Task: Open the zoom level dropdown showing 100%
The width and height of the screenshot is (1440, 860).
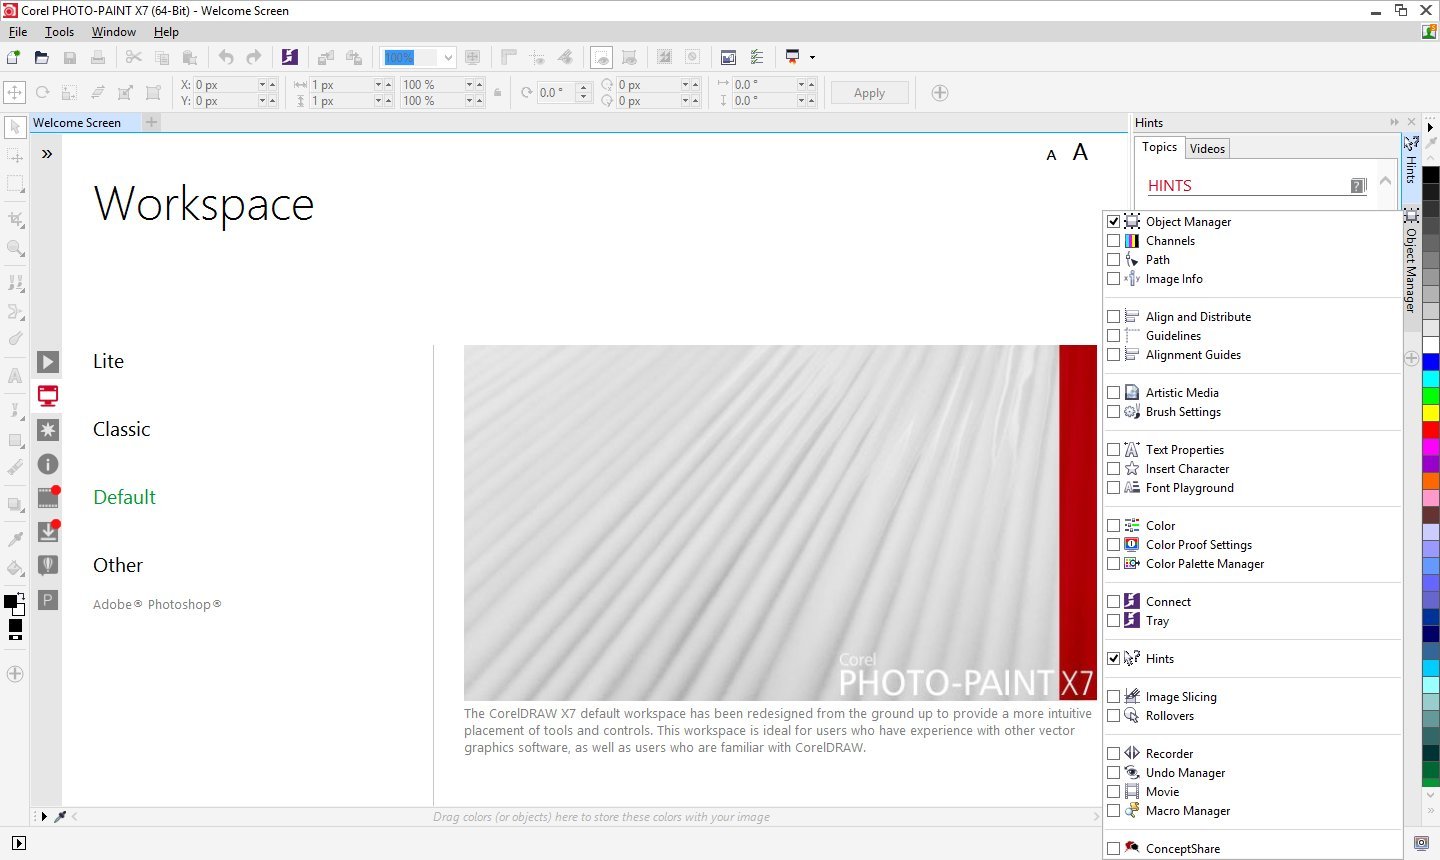Action: (447, 57)
